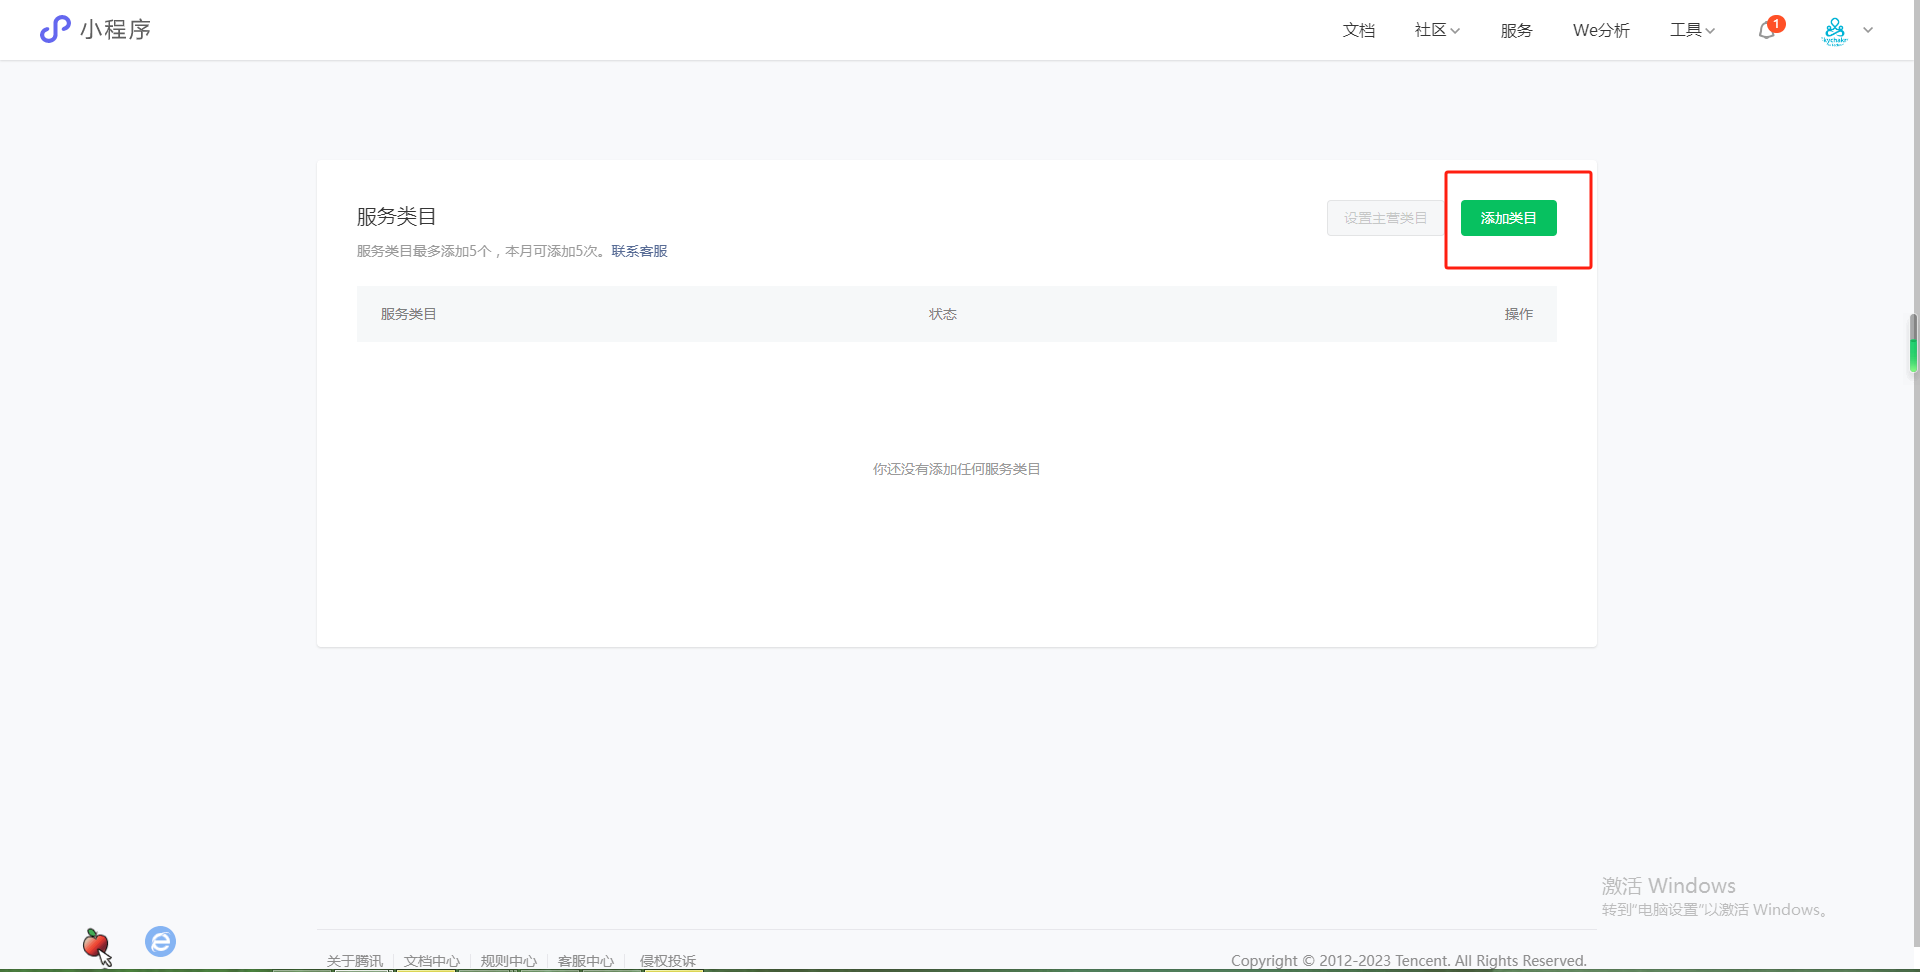Open the notification bell icon
This screenshot has height=972, width=1920.
point(1767,30)
